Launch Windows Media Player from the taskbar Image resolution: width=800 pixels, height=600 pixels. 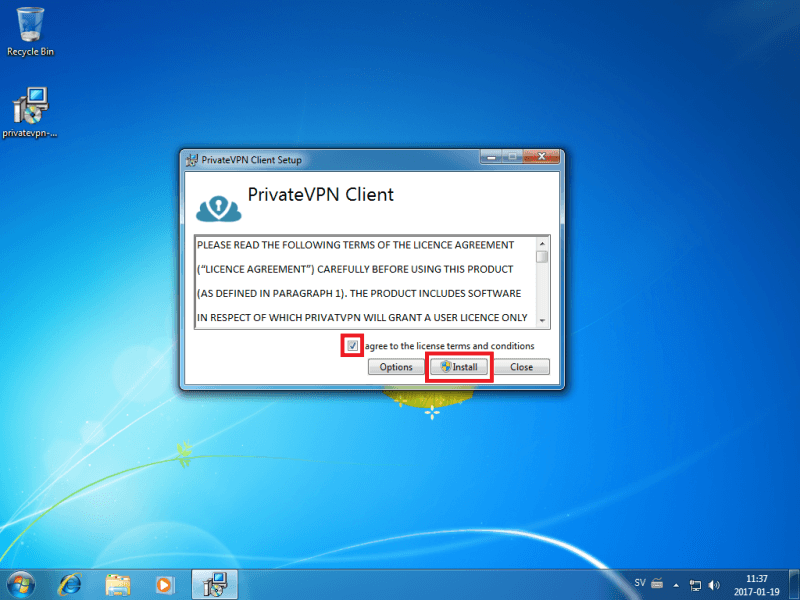click(x=165, y=583)
